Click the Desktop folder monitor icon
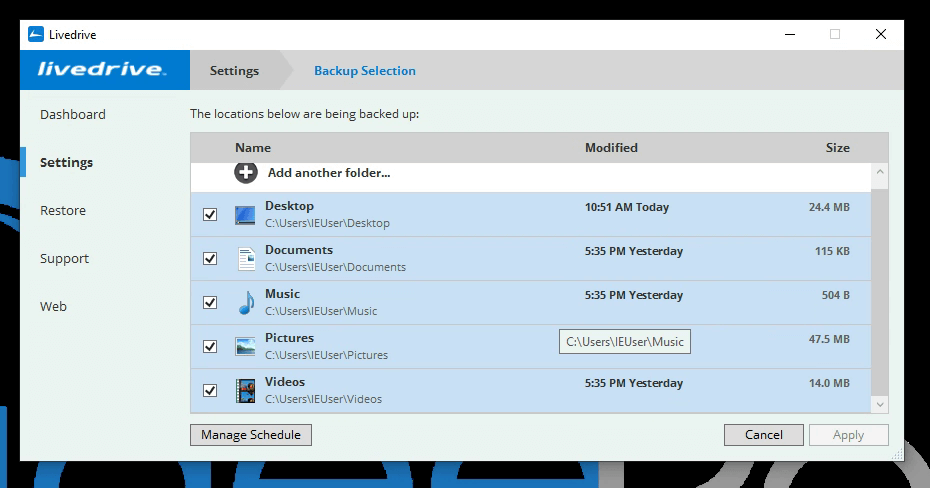 (x=245, y=215)
